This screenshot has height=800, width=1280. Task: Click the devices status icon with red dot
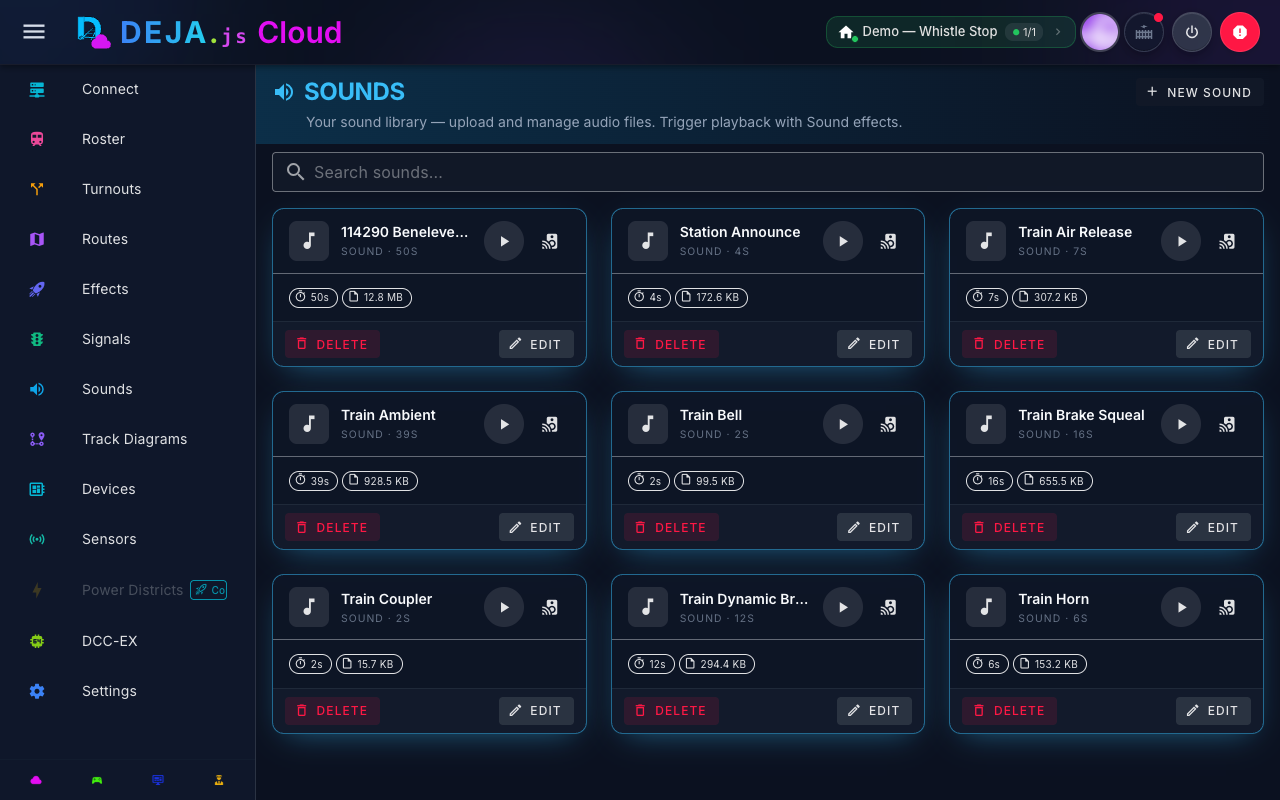click(1144, 32)
